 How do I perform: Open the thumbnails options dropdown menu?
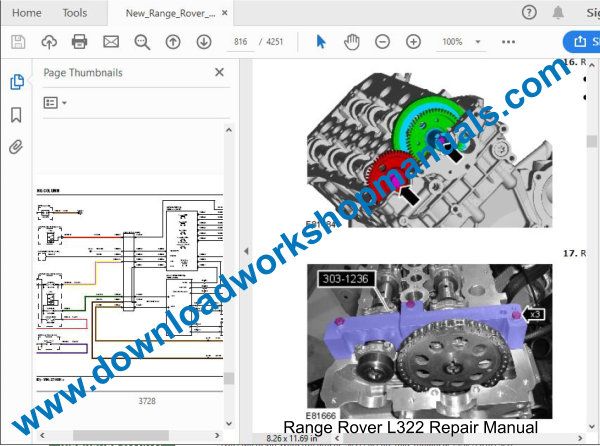pos(55,103)
